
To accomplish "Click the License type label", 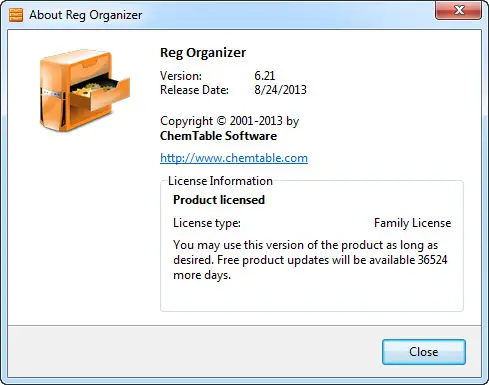I will tap(207, 223).
